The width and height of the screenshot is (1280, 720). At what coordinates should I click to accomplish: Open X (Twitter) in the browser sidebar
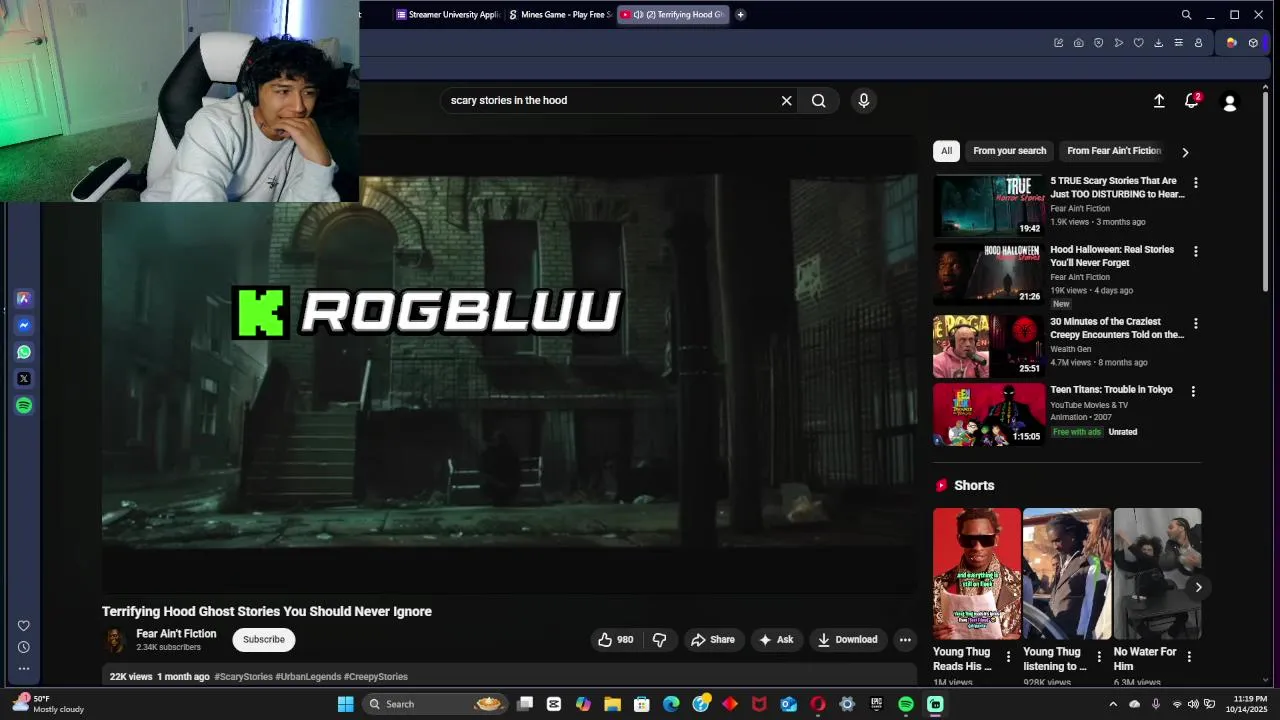pyautogui.click(x=24, y=378)
